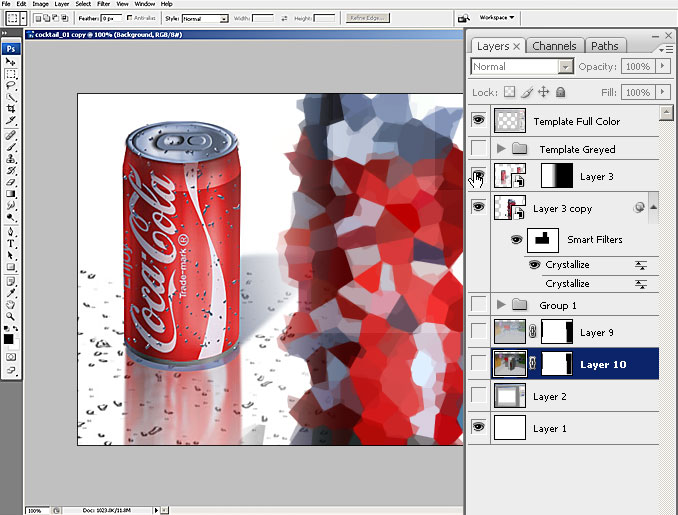678x515 pixels.
Task: Select the Clone Stamp tool
Action: (11, 159)
